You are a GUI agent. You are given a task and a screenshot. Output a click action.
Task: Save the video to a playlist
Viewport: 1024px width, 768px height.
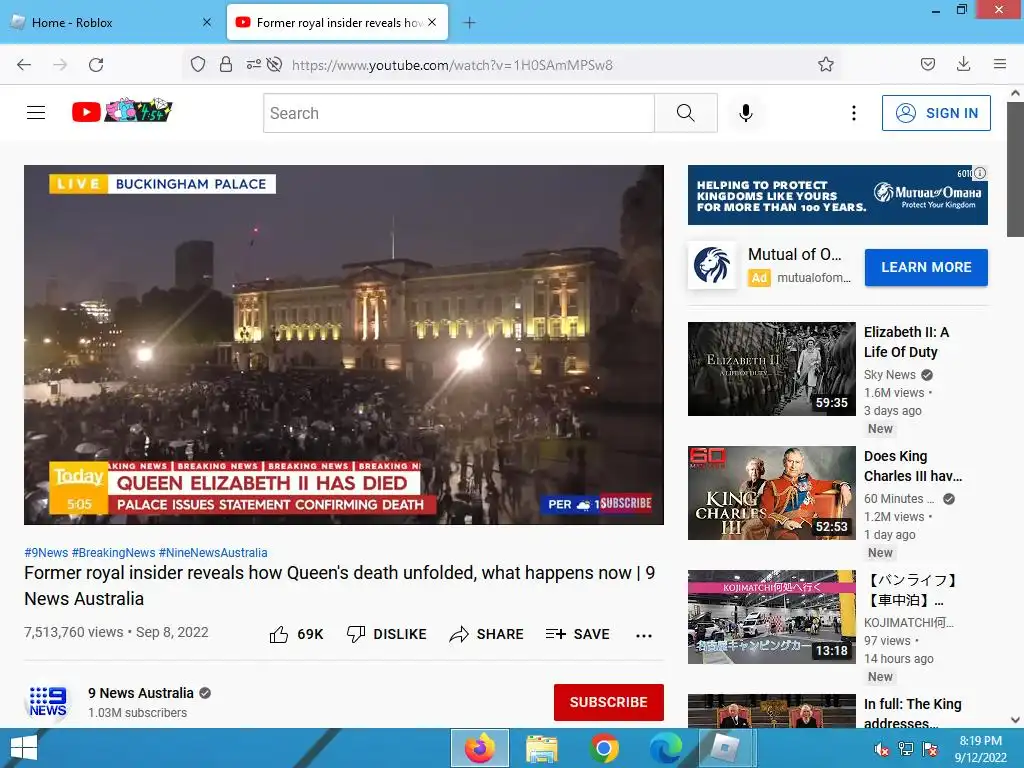(577, 634)
